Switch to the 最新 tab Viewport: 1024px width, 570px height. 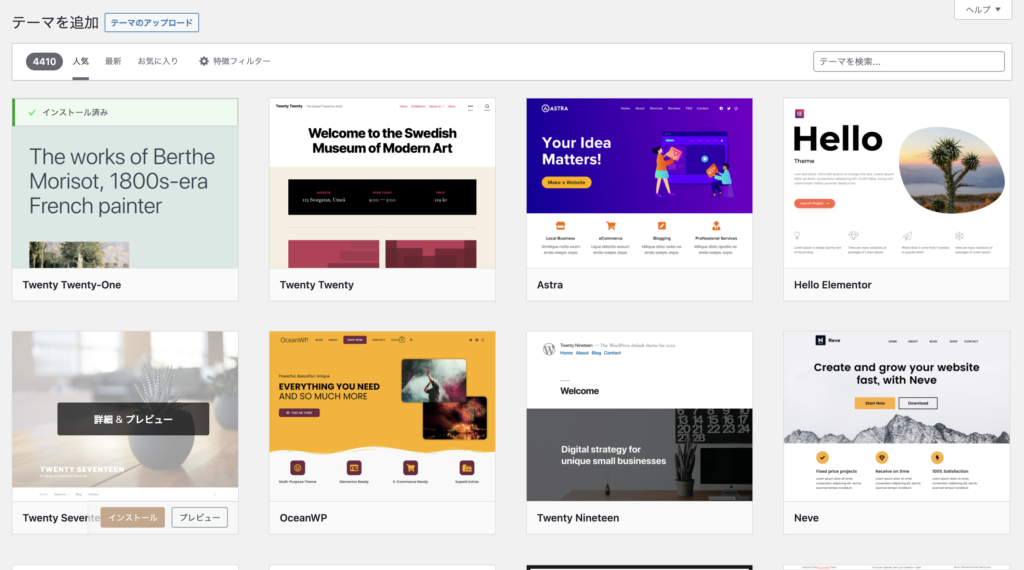point(113,61)
